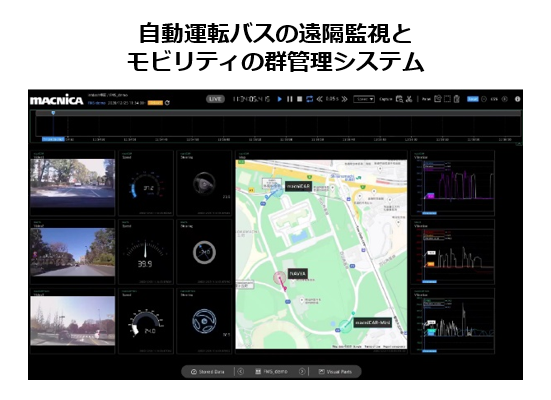Click the scissors clip icon

click(409, 99)
